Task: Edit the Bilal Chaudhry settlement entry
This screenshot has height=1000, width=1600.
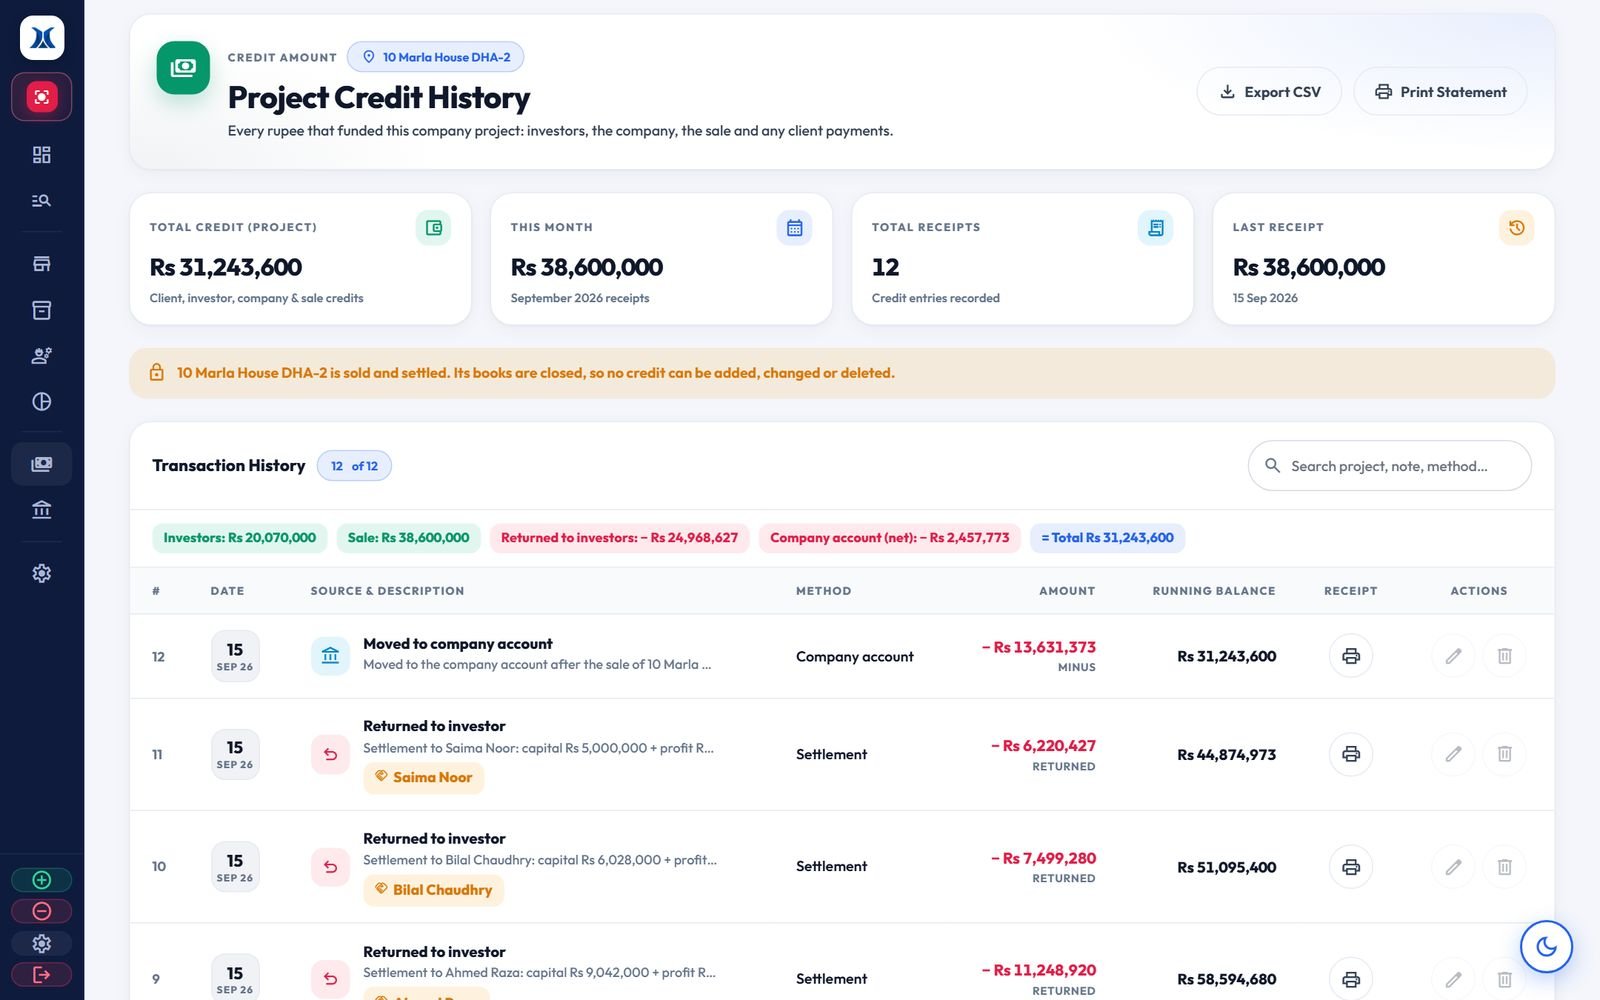Action: point(1454,867)
